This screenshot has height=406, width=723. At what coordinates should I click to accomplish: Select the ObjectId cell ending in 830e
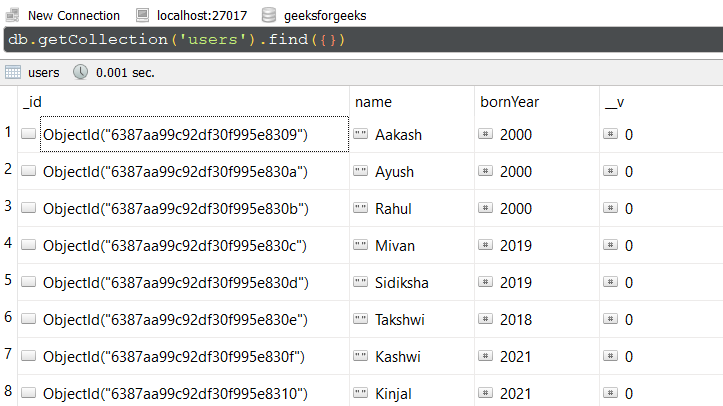point(184,319)
